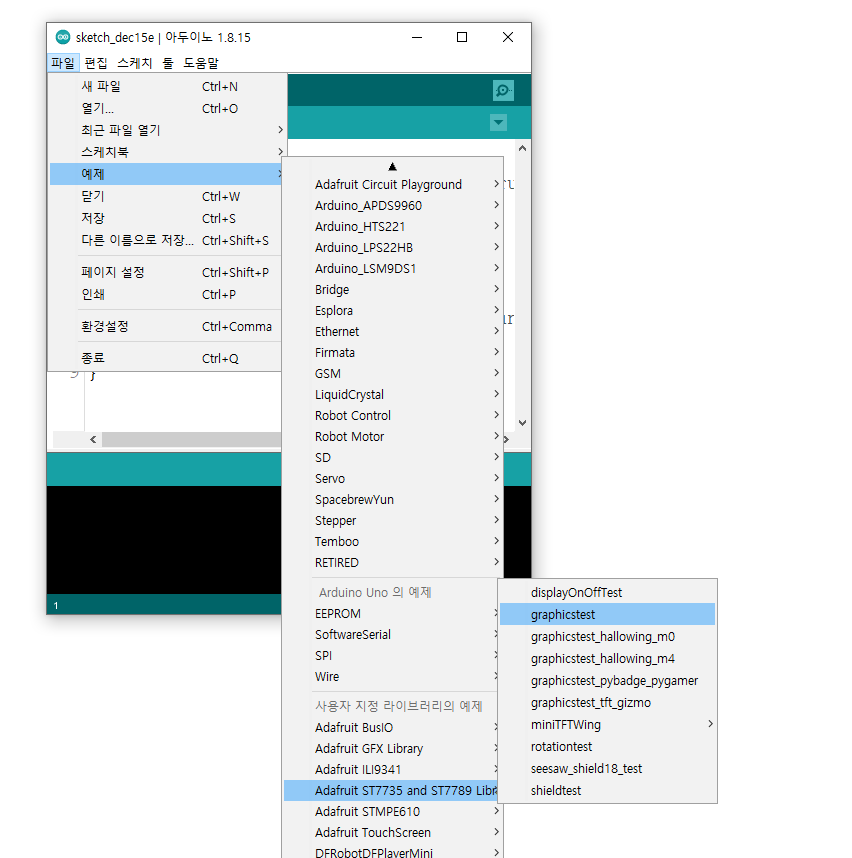Open graphicstest_hallowing_m4 example
The image size is (852, 858).
pyautogui.click(x=607, y=658)
